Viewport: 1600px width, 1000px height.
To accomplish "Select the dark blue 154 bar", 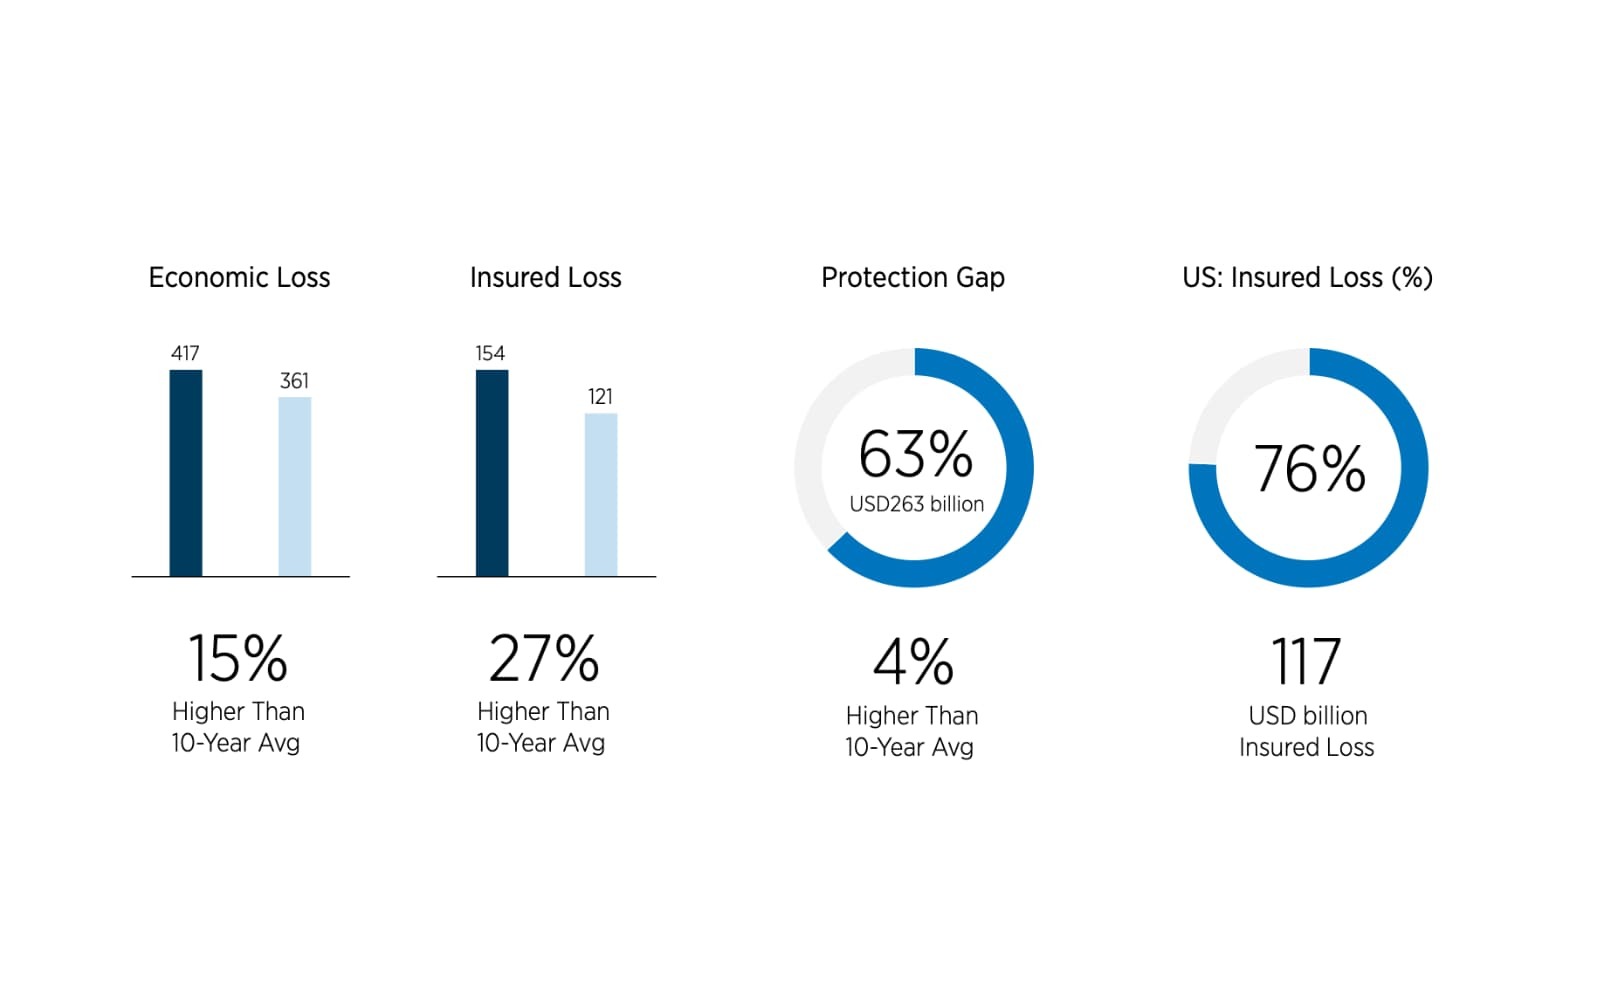I will (x=492, y=473).
